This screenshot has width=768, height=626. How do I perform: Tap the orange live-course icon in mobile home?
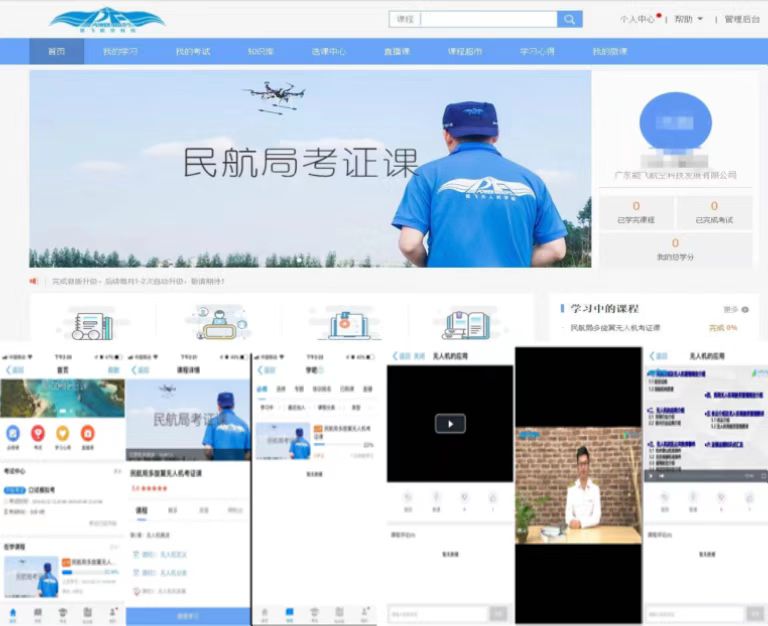tap(87, 433)
